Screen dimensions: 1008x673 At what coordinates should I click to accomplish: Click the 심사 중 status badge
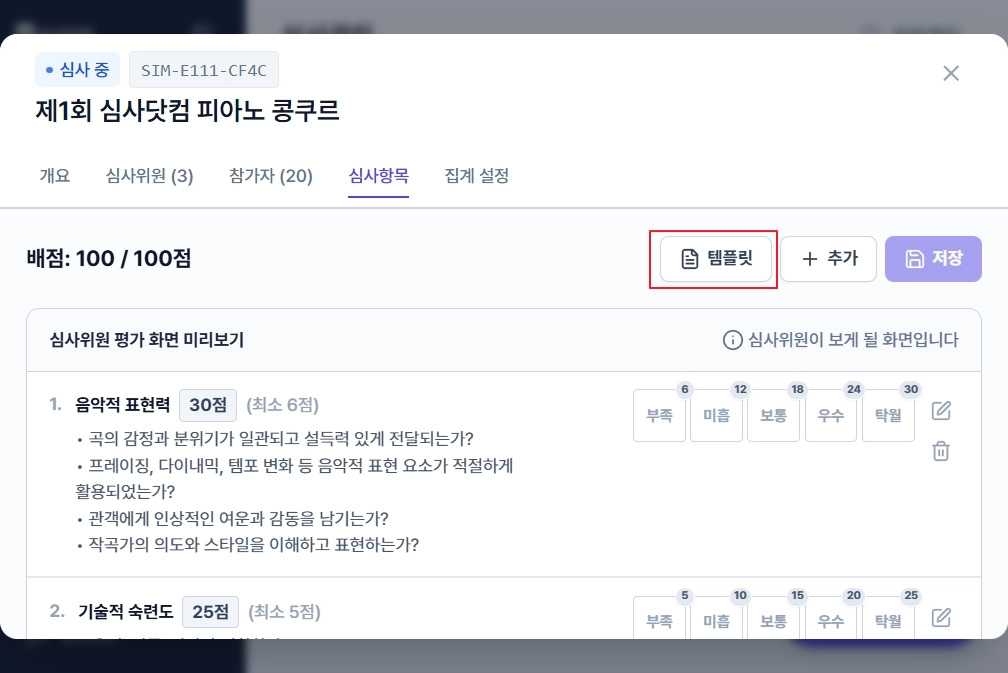pos(77,69)
